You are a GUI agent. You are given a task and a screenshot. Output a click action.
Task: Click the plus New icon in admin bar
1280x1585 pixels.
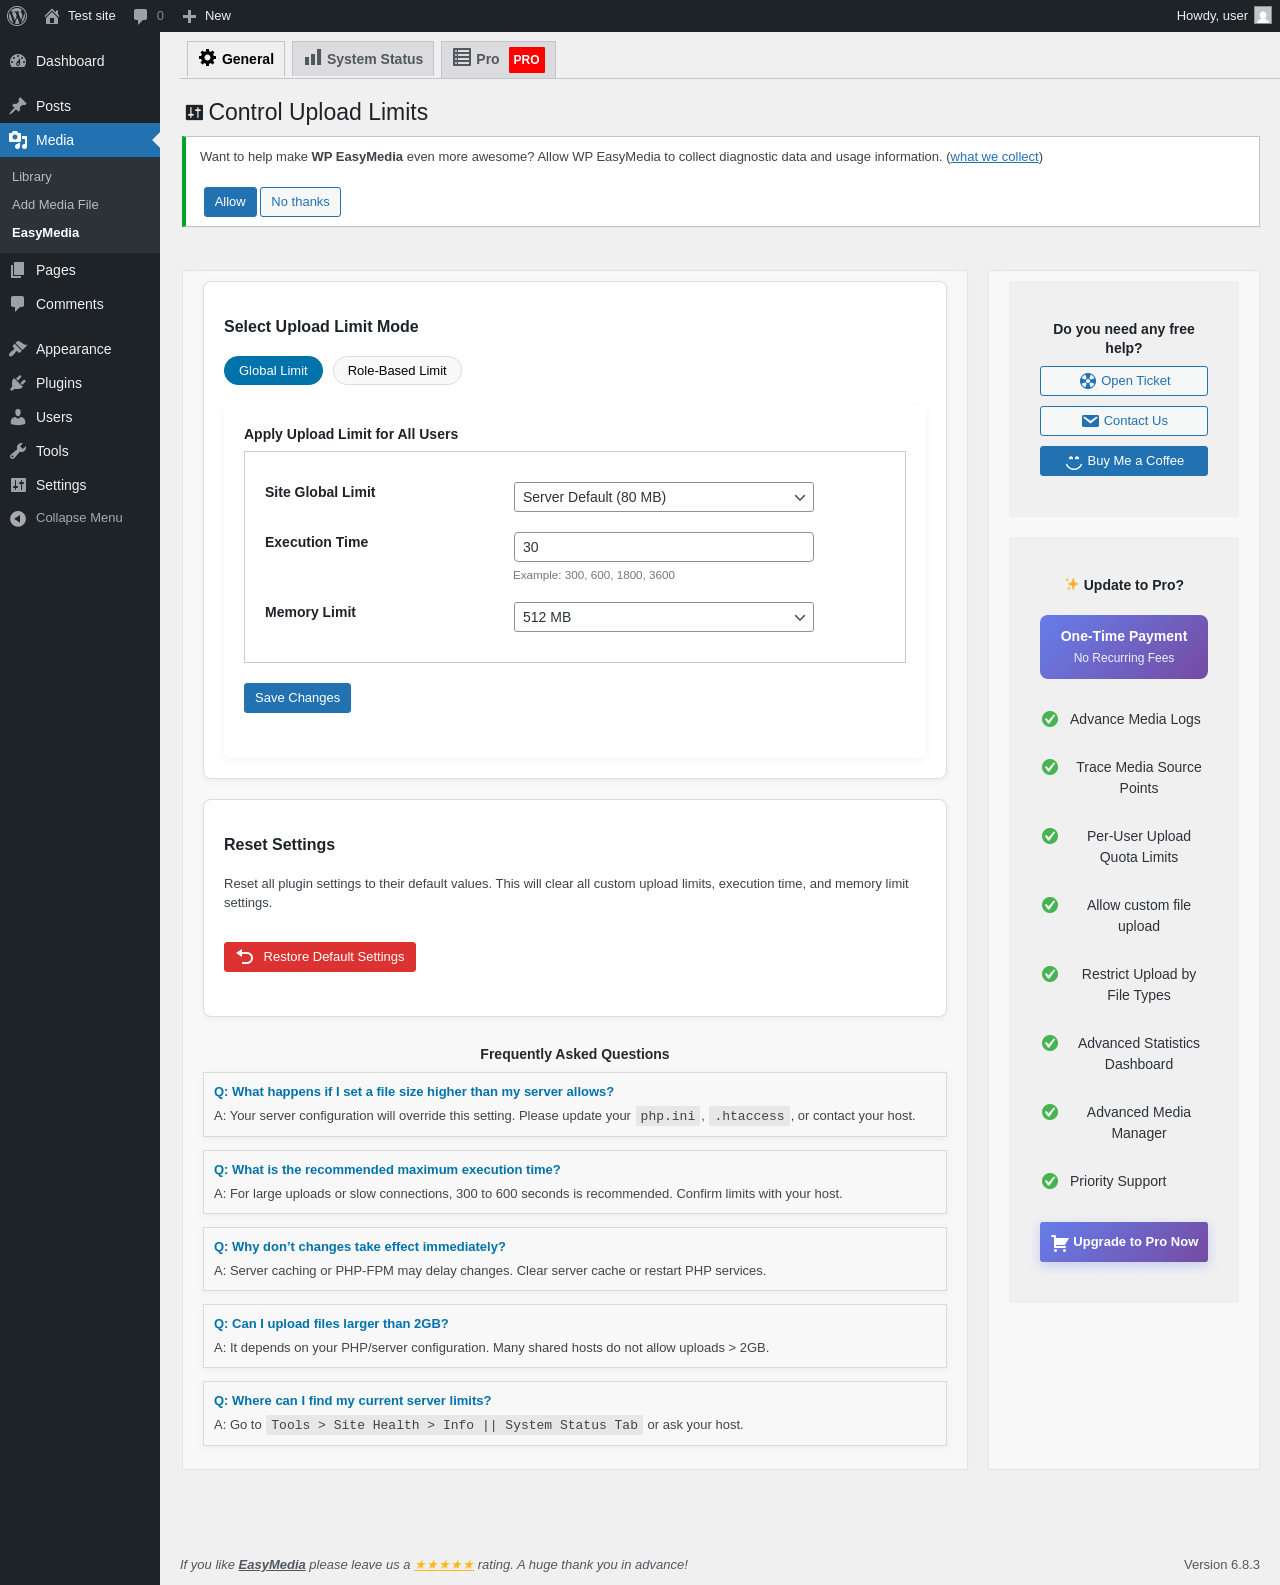[x=189, y=16]
